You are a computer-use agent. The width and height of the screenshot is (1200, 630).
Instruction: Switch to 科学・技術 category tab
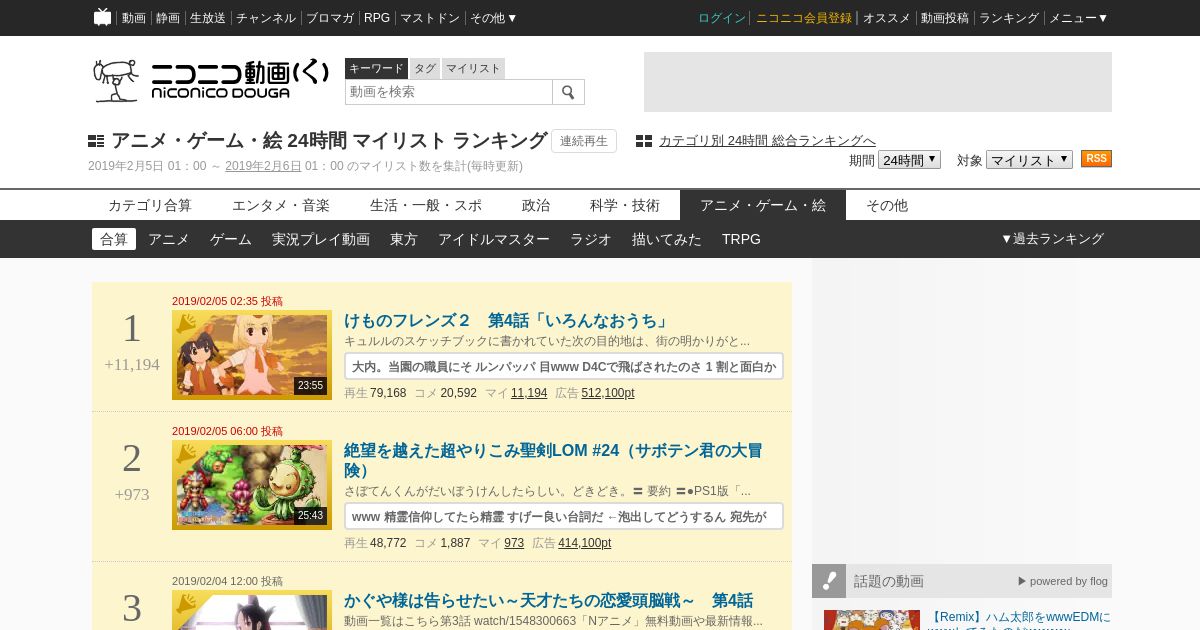(x=625, y=205)
